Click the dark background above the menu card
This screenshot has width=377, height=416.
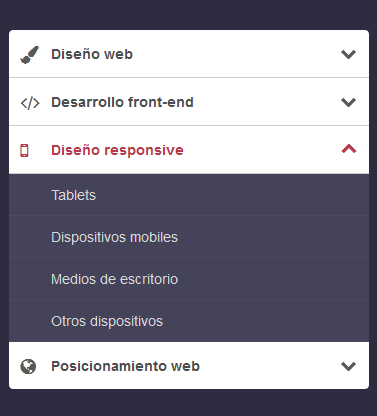point(188,14)
